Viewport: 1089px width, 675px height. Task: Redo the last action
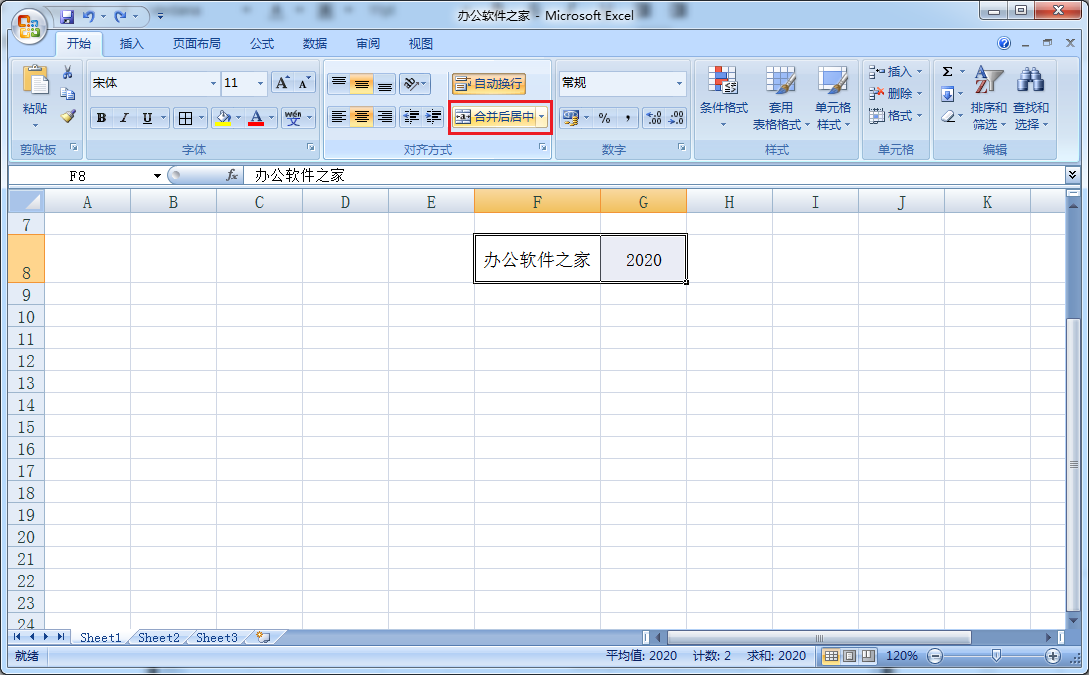click(120, 16)
